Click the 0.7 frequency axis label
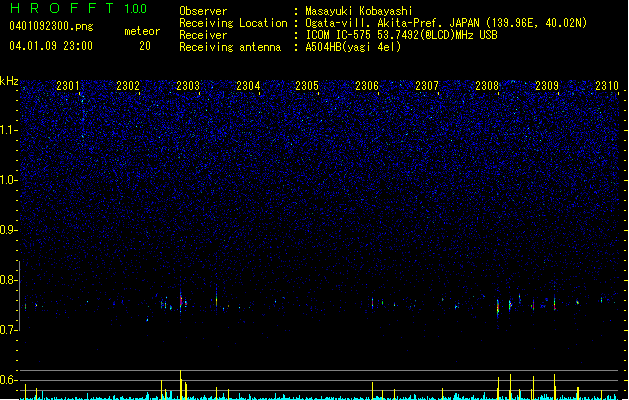This screenshot has height=400, width=629. 8,330
